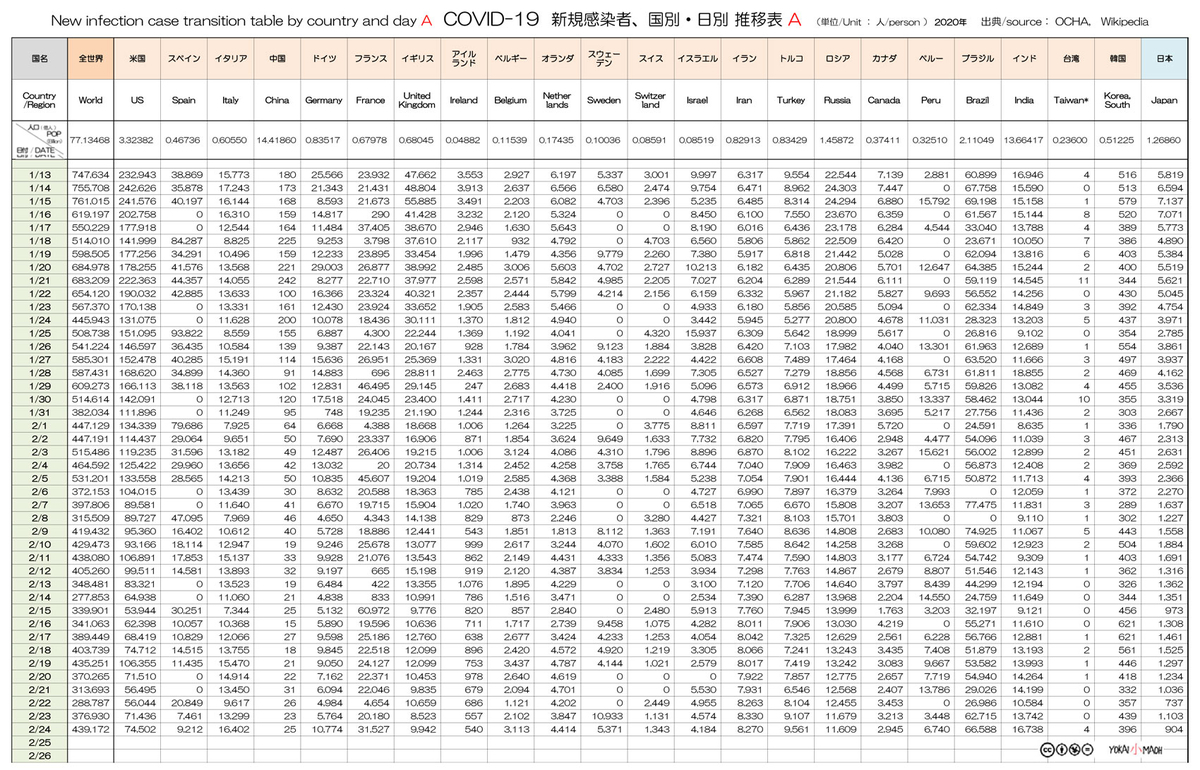Select the 'Turkey' column header

(790, 100)
